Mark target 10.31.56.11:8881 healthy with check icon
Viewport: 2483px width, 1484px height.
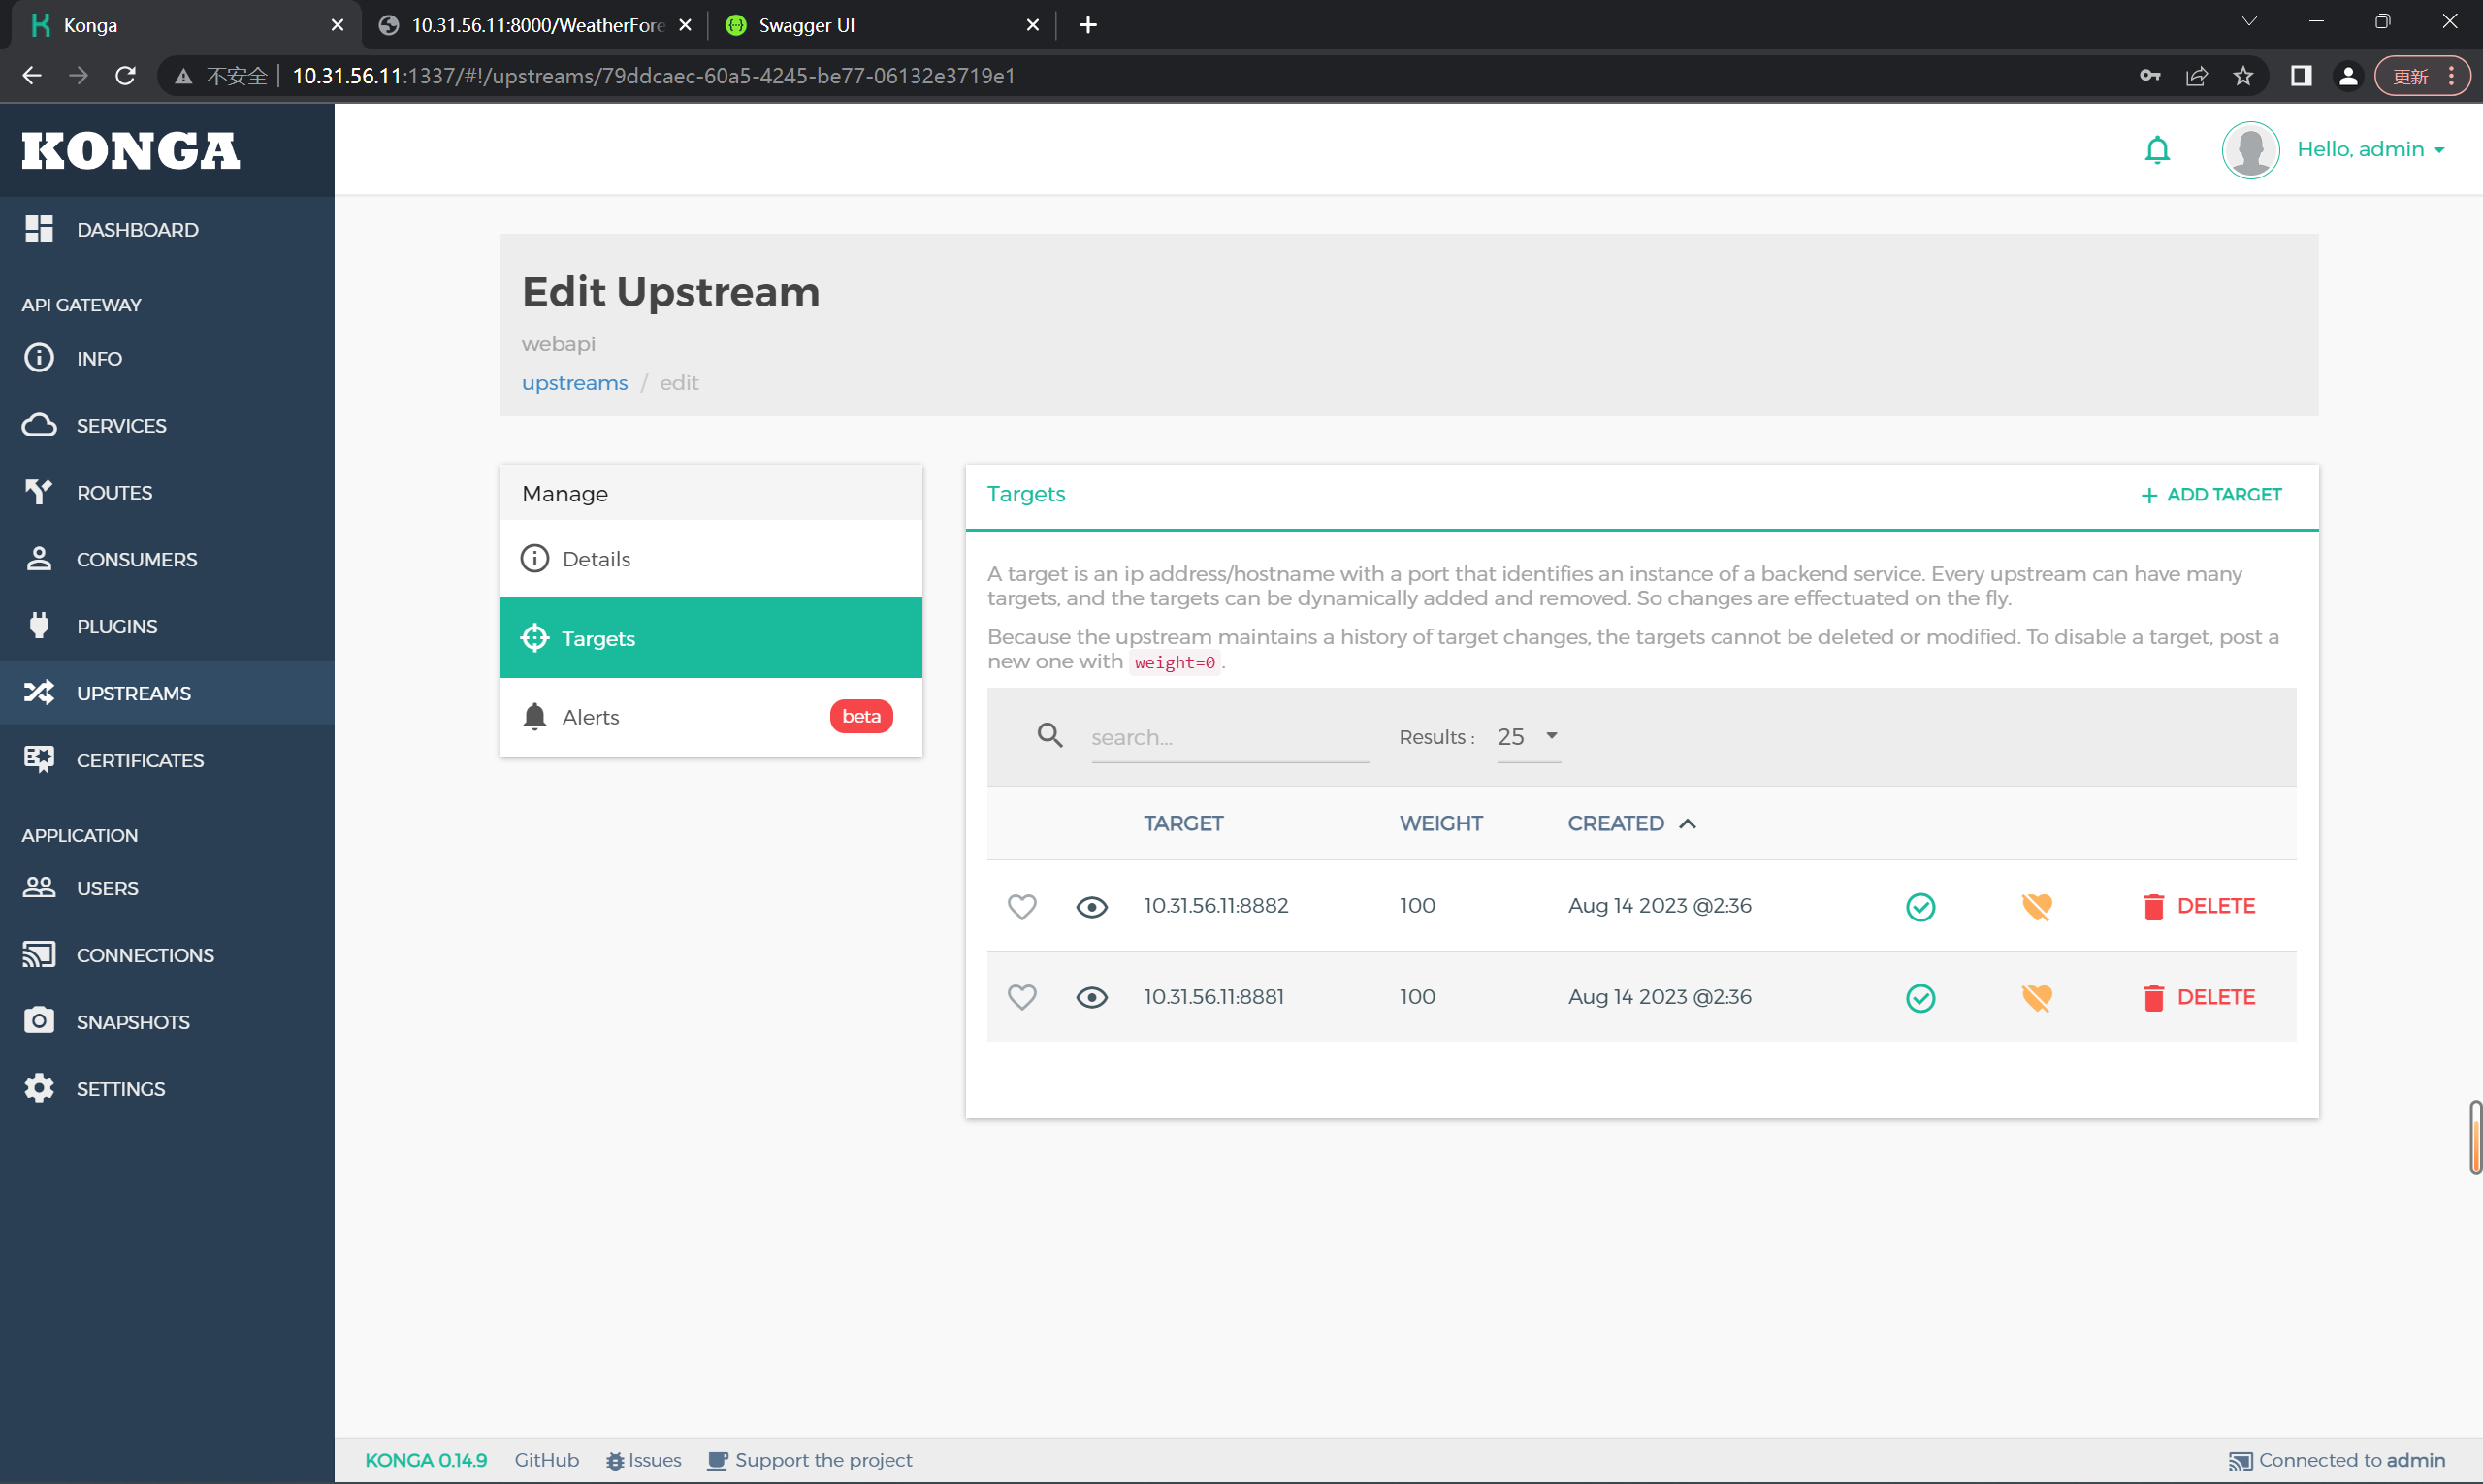click(1920, 998)
